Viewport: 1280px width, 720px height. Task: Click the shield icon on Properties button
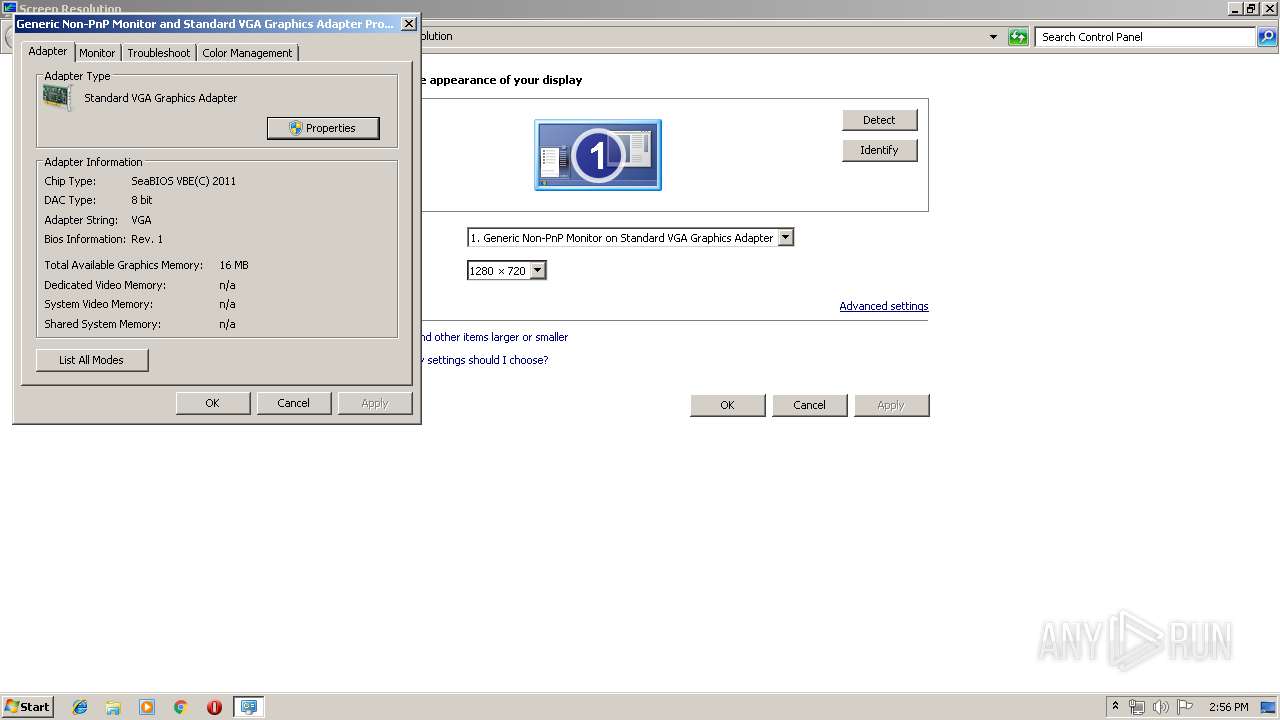coord(295,128)
